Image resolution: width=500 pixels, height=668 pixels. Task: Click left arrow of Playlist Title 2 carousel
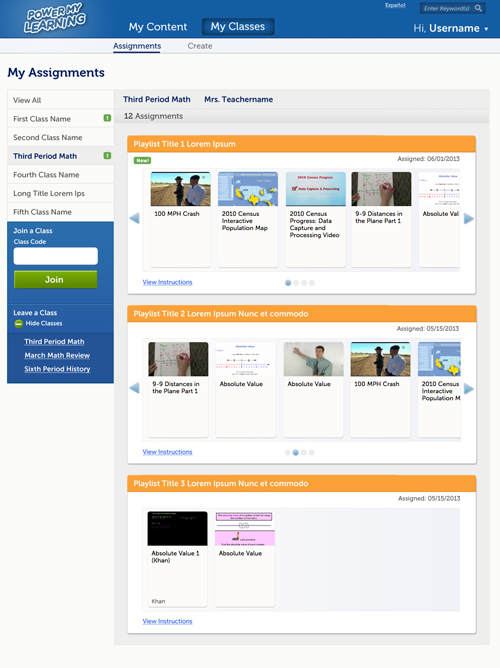pos(134,388)
